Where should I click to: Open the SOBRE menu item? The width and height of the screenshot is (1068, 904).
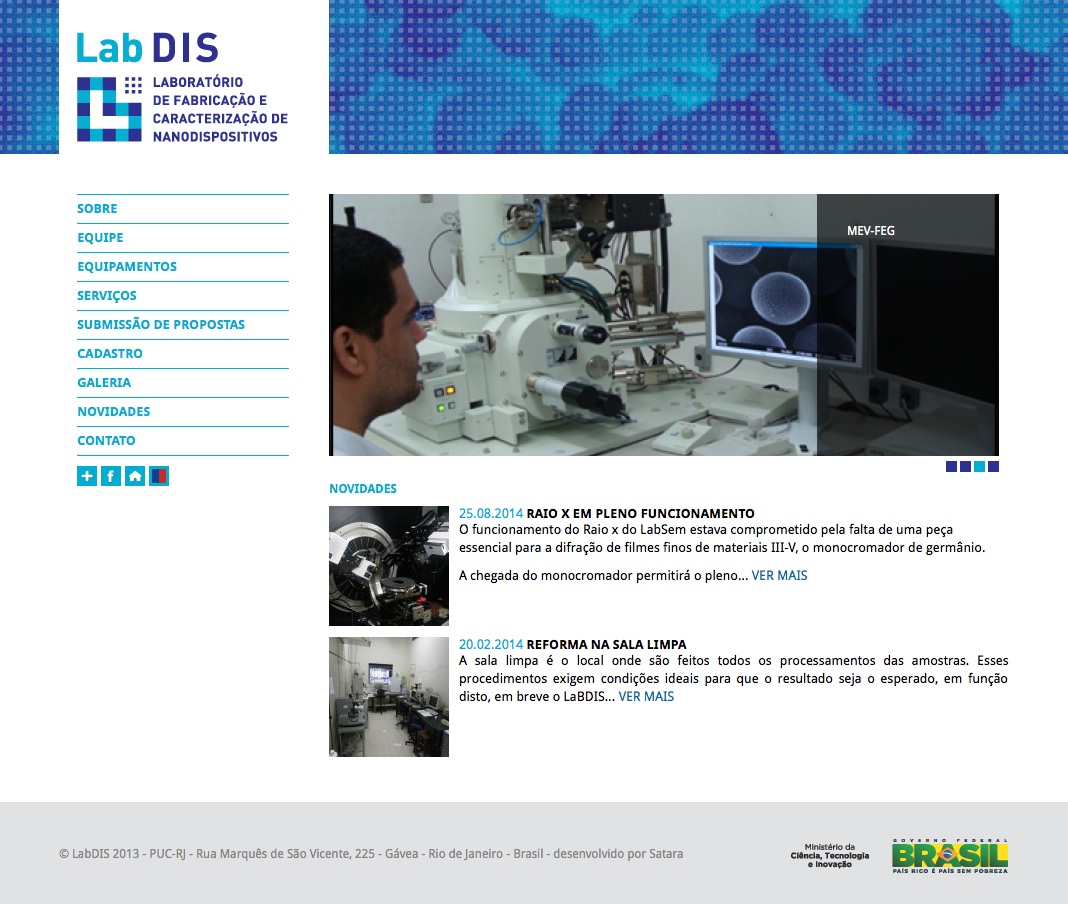[x=183, y=208]
